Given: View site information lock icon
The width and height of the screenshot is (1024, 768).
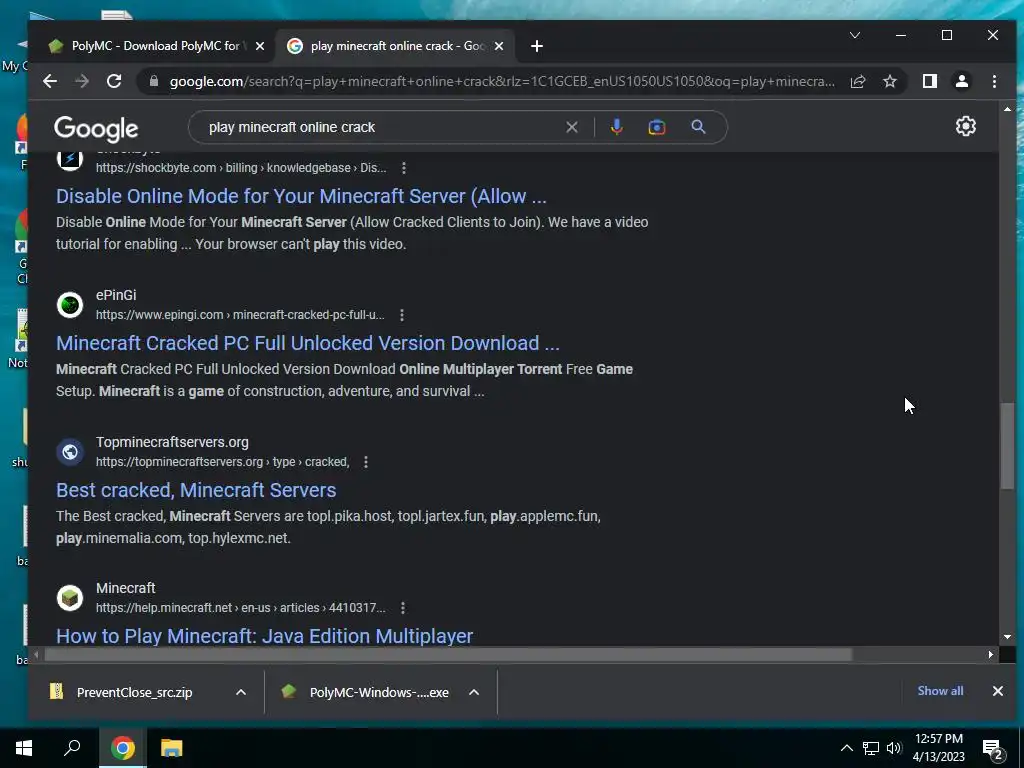Looking at the screenshot, I should pos(154,81).
